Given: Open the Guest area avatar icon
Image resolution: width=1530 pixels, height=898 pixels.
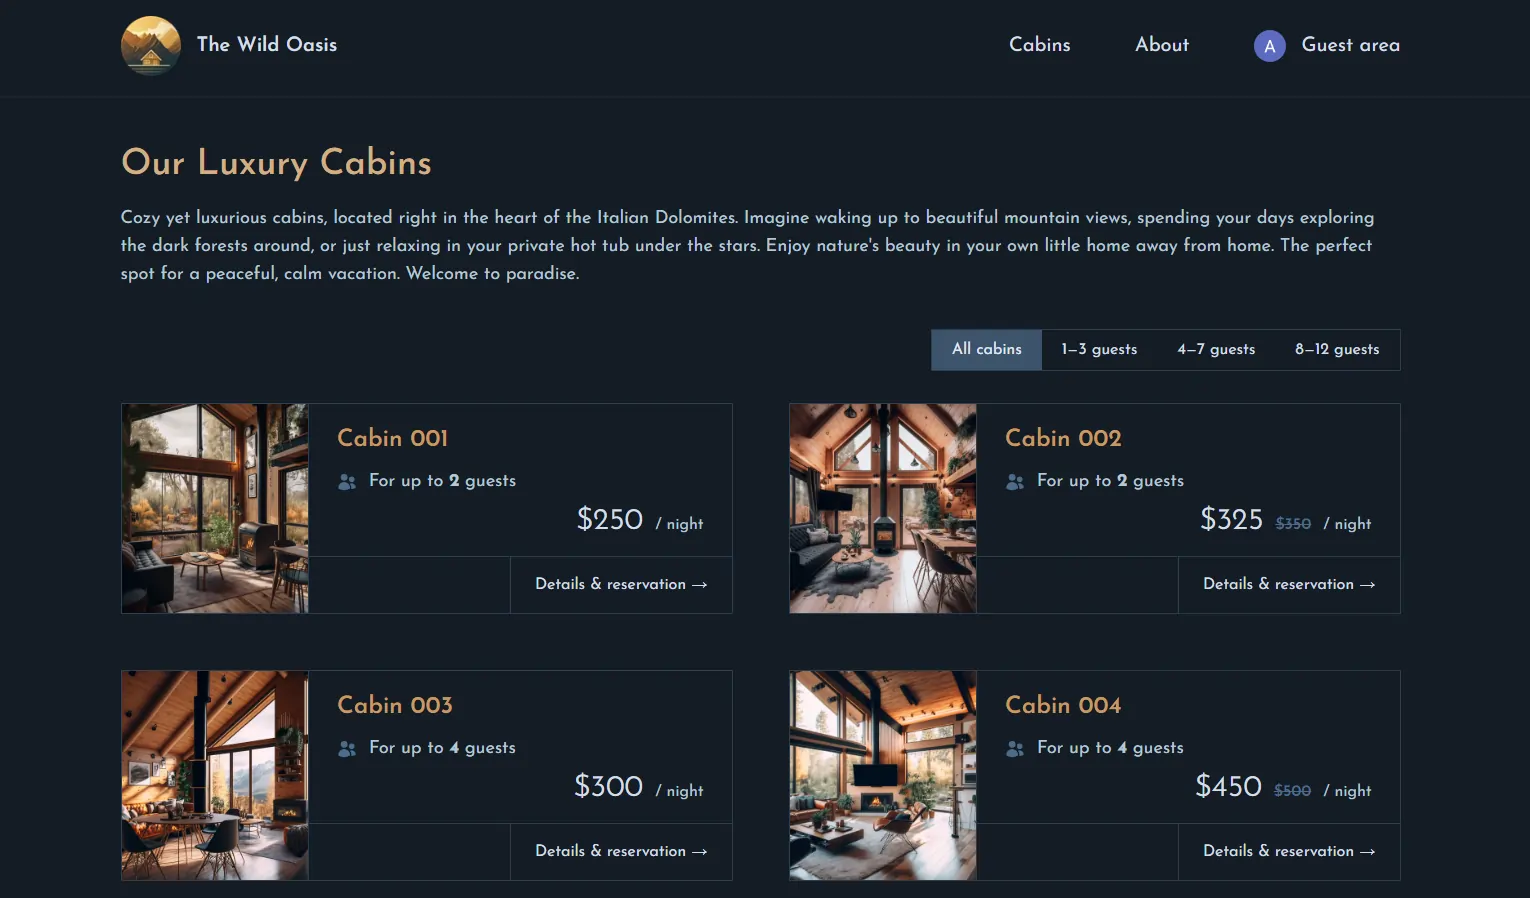Looking at the screenshot, I should (x=1269, y=46).
